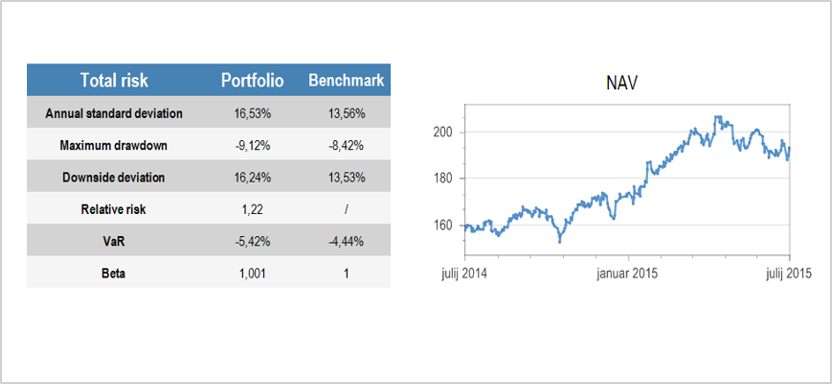Image resolution: width=832 pixels, height=384 pixels.
Task: Click the januar 2015 axis label
Action: tap(627, 274)
